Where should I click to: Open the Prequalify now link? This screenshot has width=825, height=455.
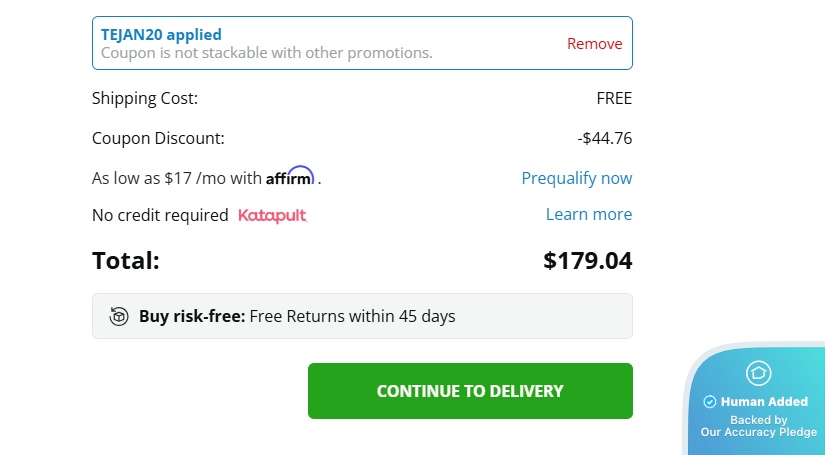tap(576, 178)
